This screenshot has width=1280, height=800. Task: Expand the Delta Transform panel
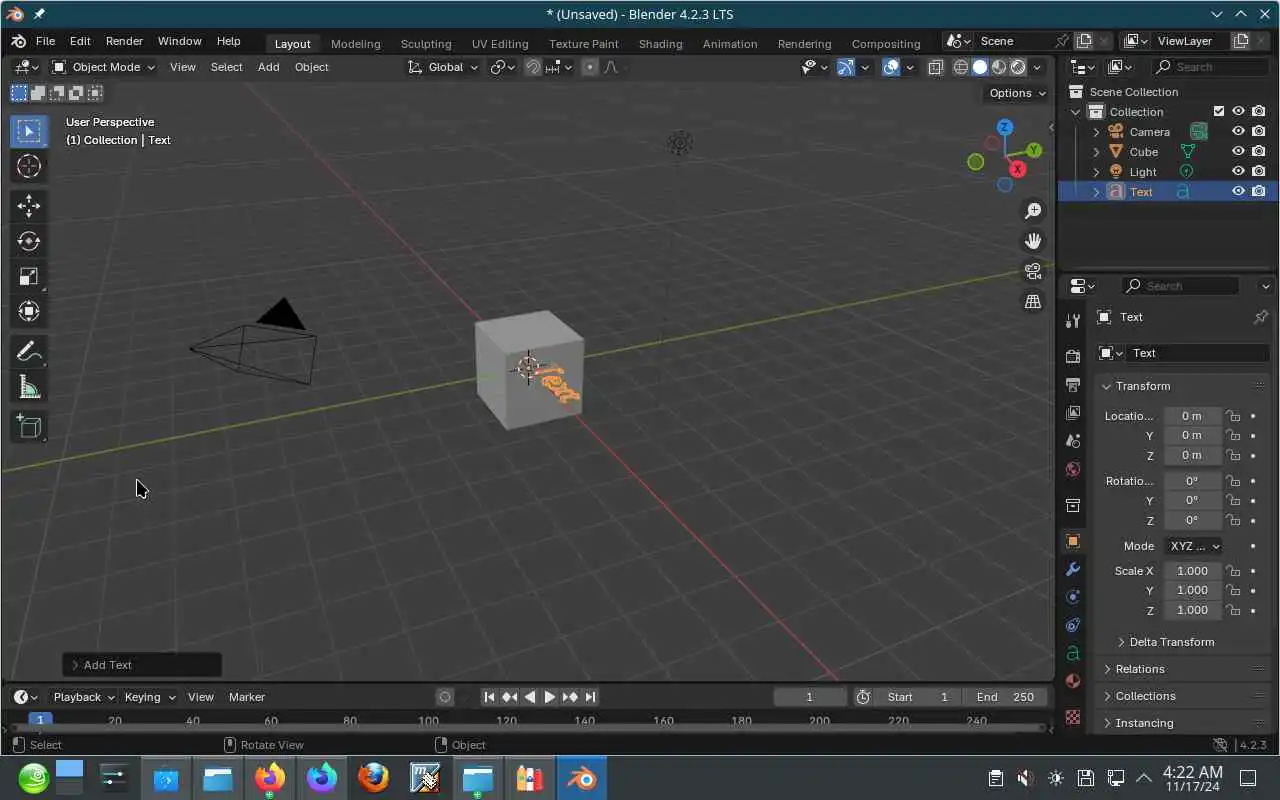1165,642
